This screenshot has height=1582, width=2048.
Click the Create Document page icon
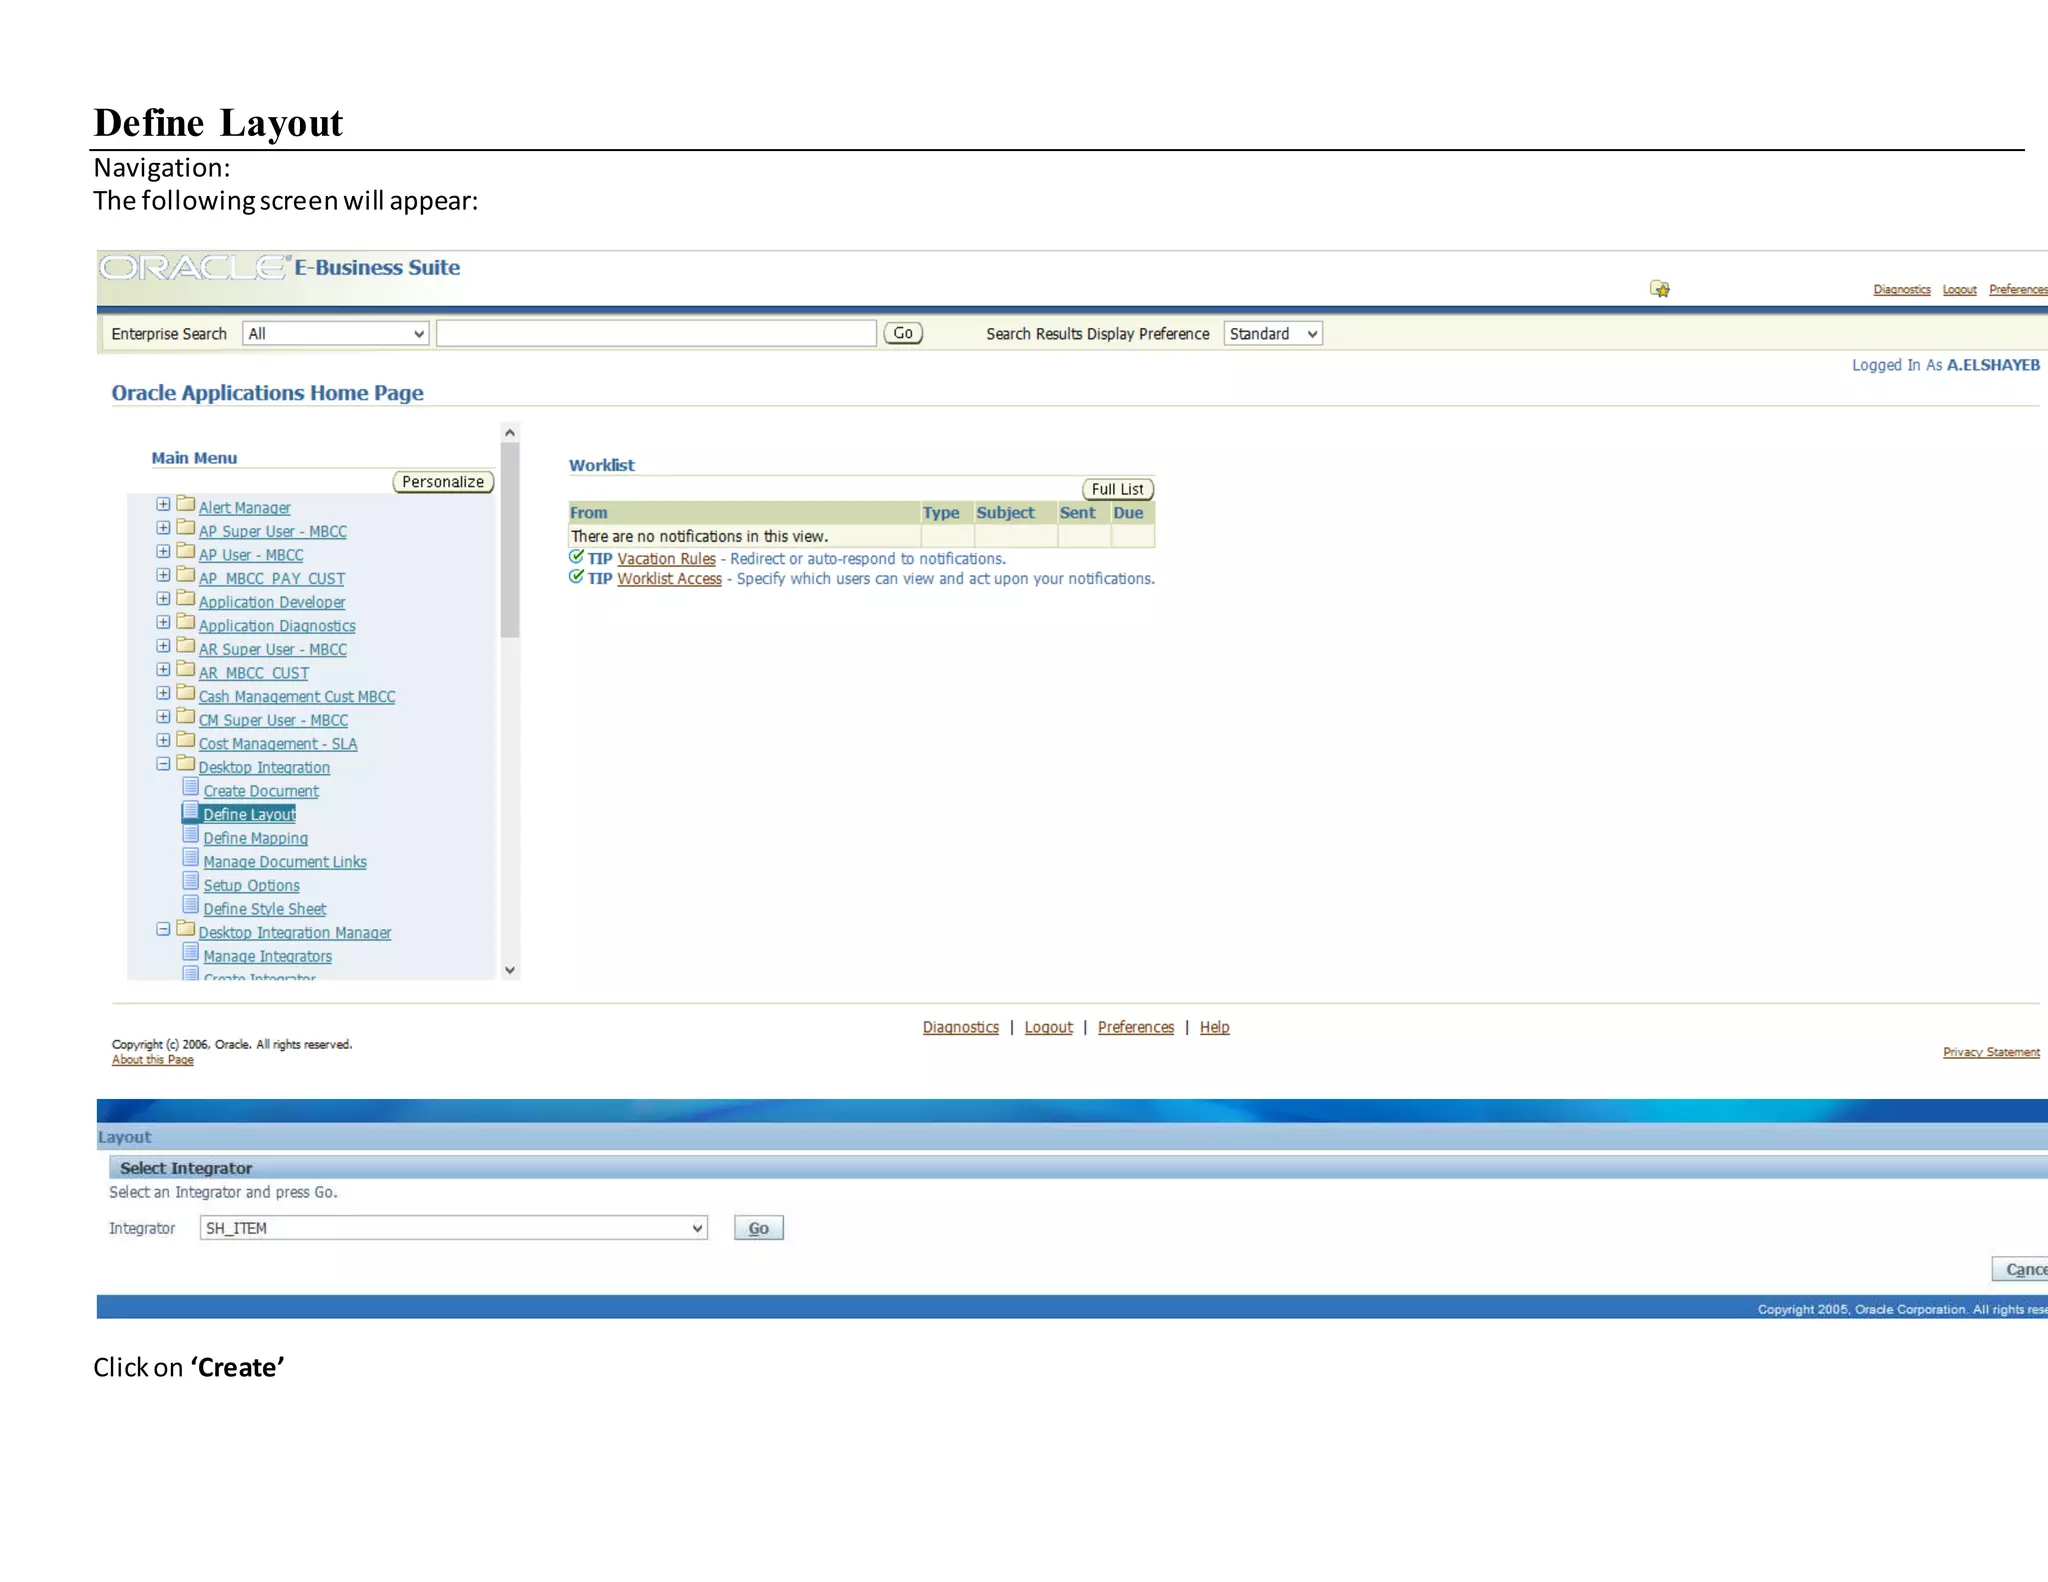point(191,787)
